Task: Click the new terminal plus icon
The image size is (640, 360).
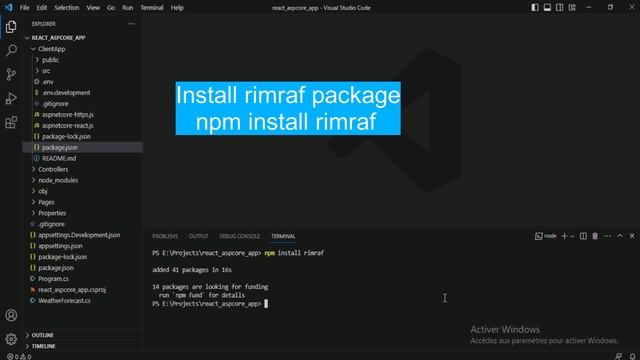Action: click(x=564, y=236)
